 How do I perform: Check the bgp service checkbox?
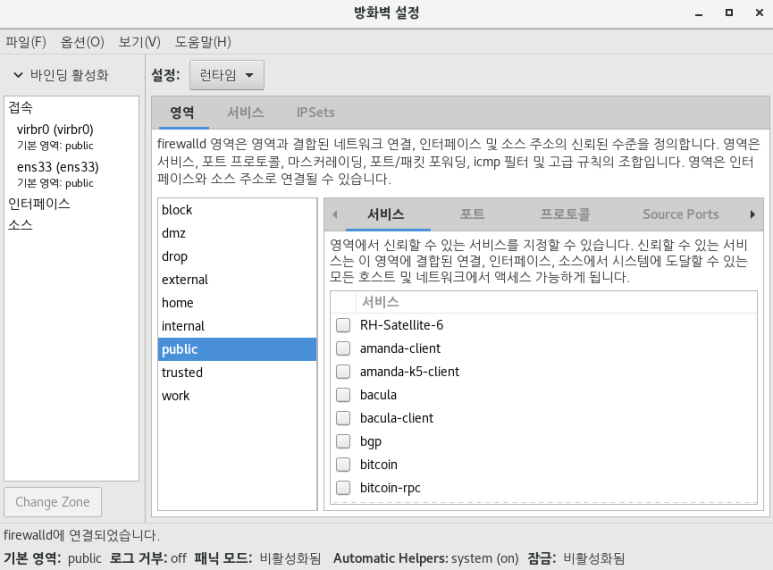[343, 441]
